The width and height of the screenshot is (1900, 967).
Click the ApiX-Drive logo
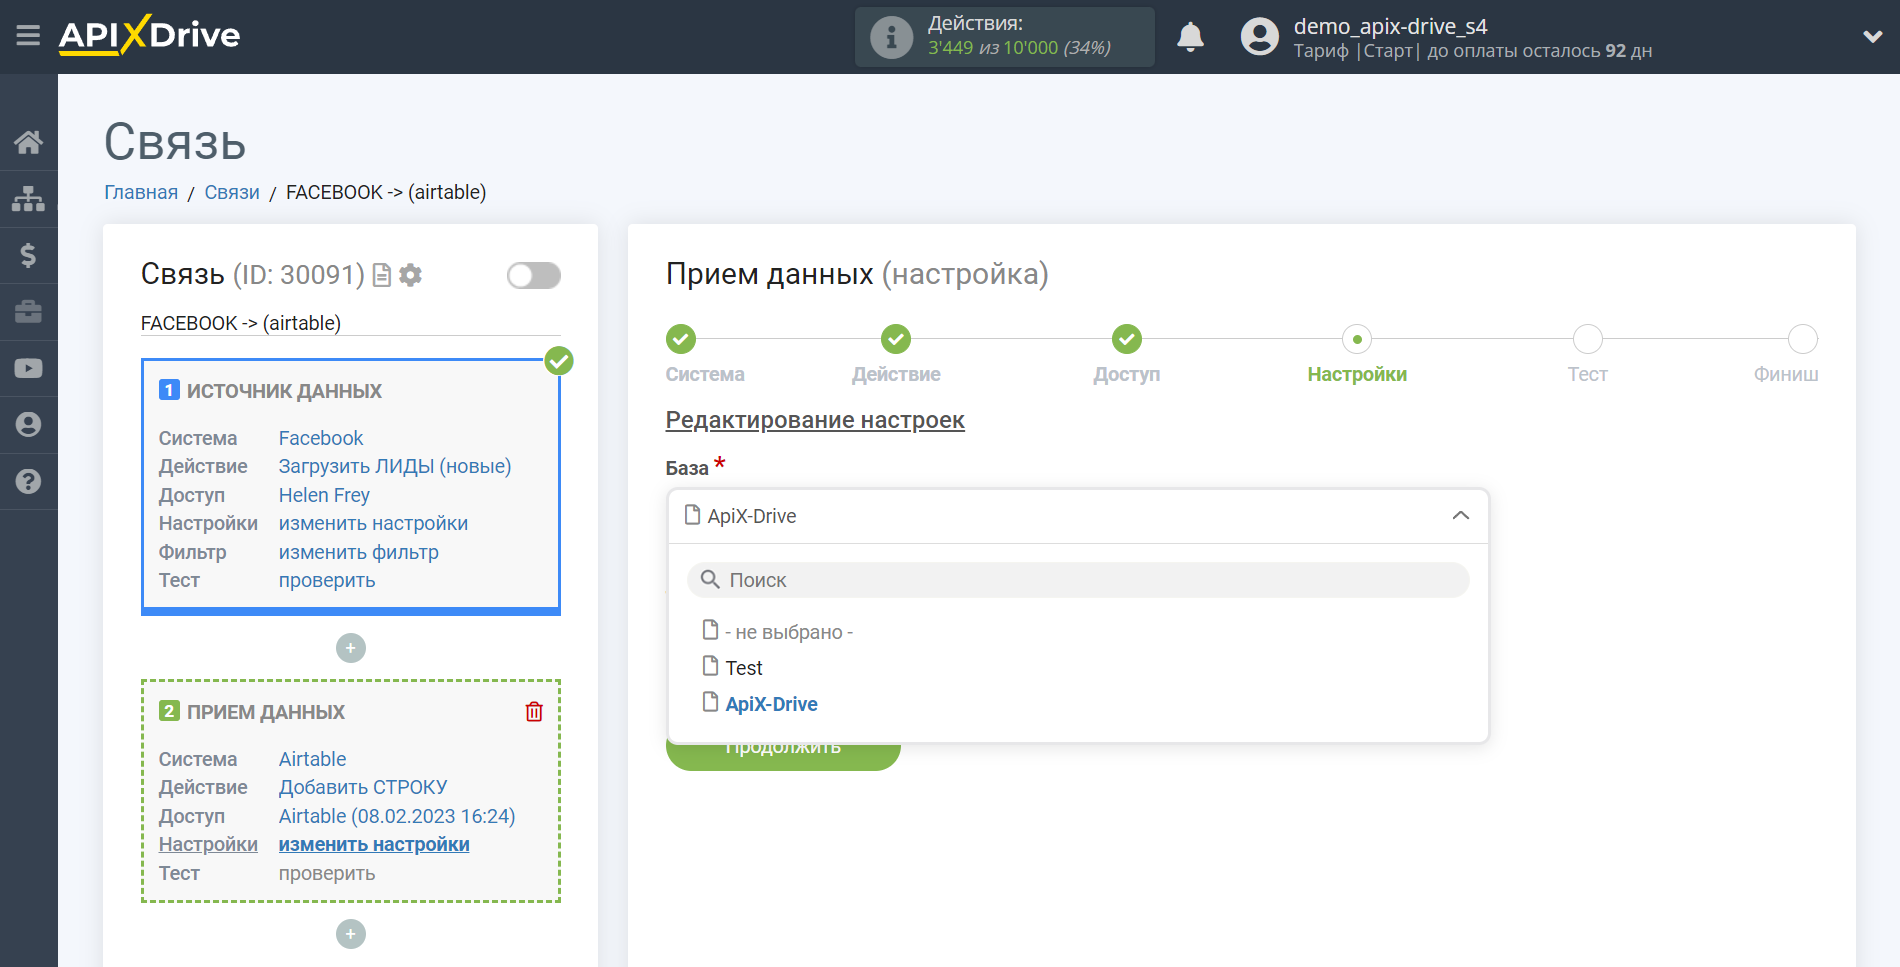[x=149, y=35]
